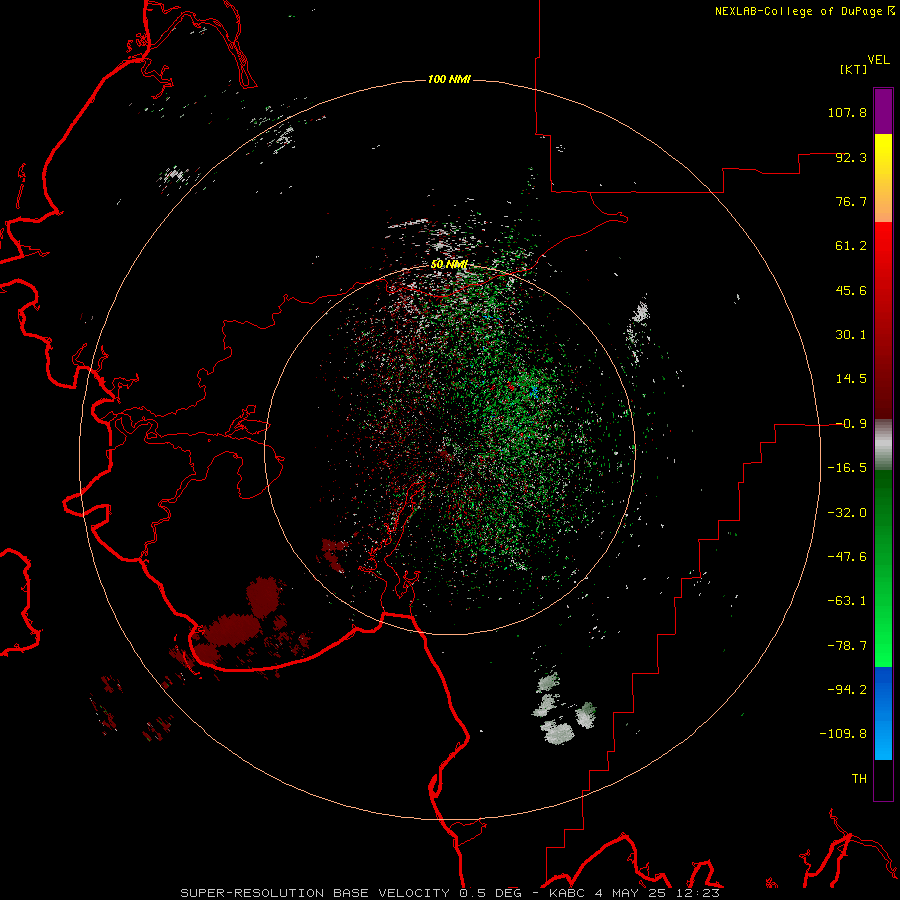This screenshot has height=900, width=900.
Task: Click the 92.3 velocity scale value
Action: coord(851,157)
